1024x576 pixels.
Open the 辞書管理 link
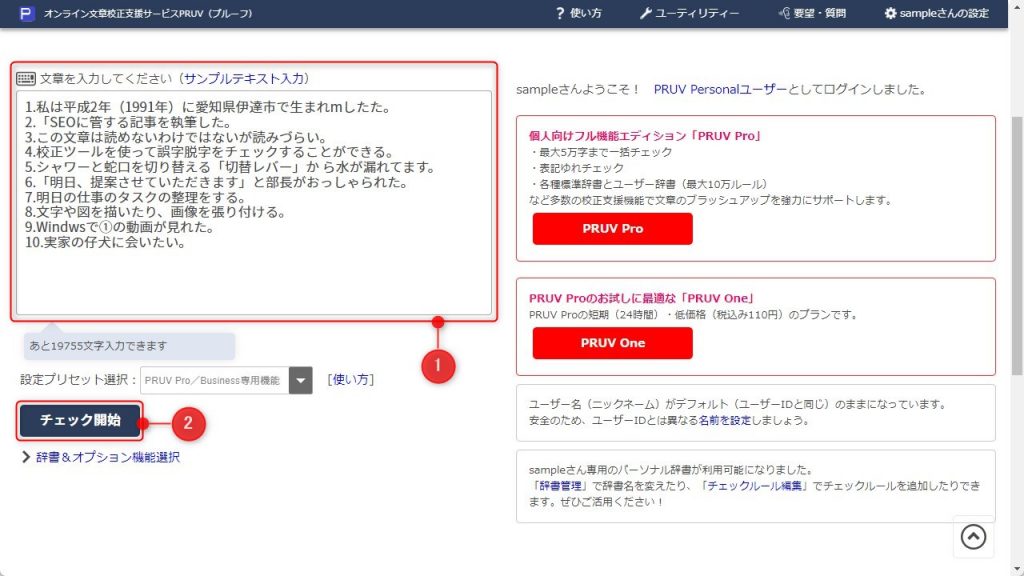coord(560,486)
